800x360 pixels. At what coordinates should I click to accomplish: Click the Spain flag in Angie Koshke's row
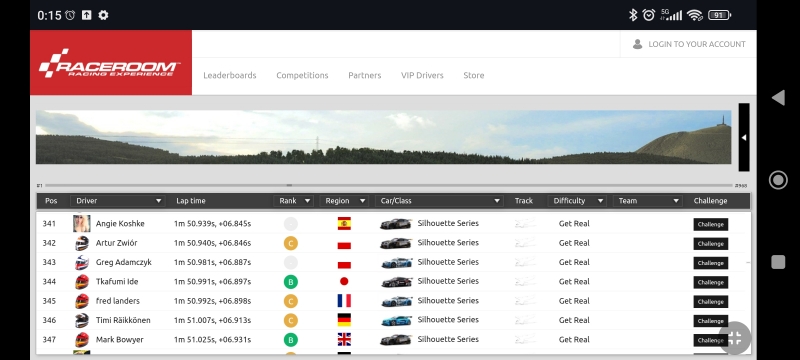coord(344,224)
